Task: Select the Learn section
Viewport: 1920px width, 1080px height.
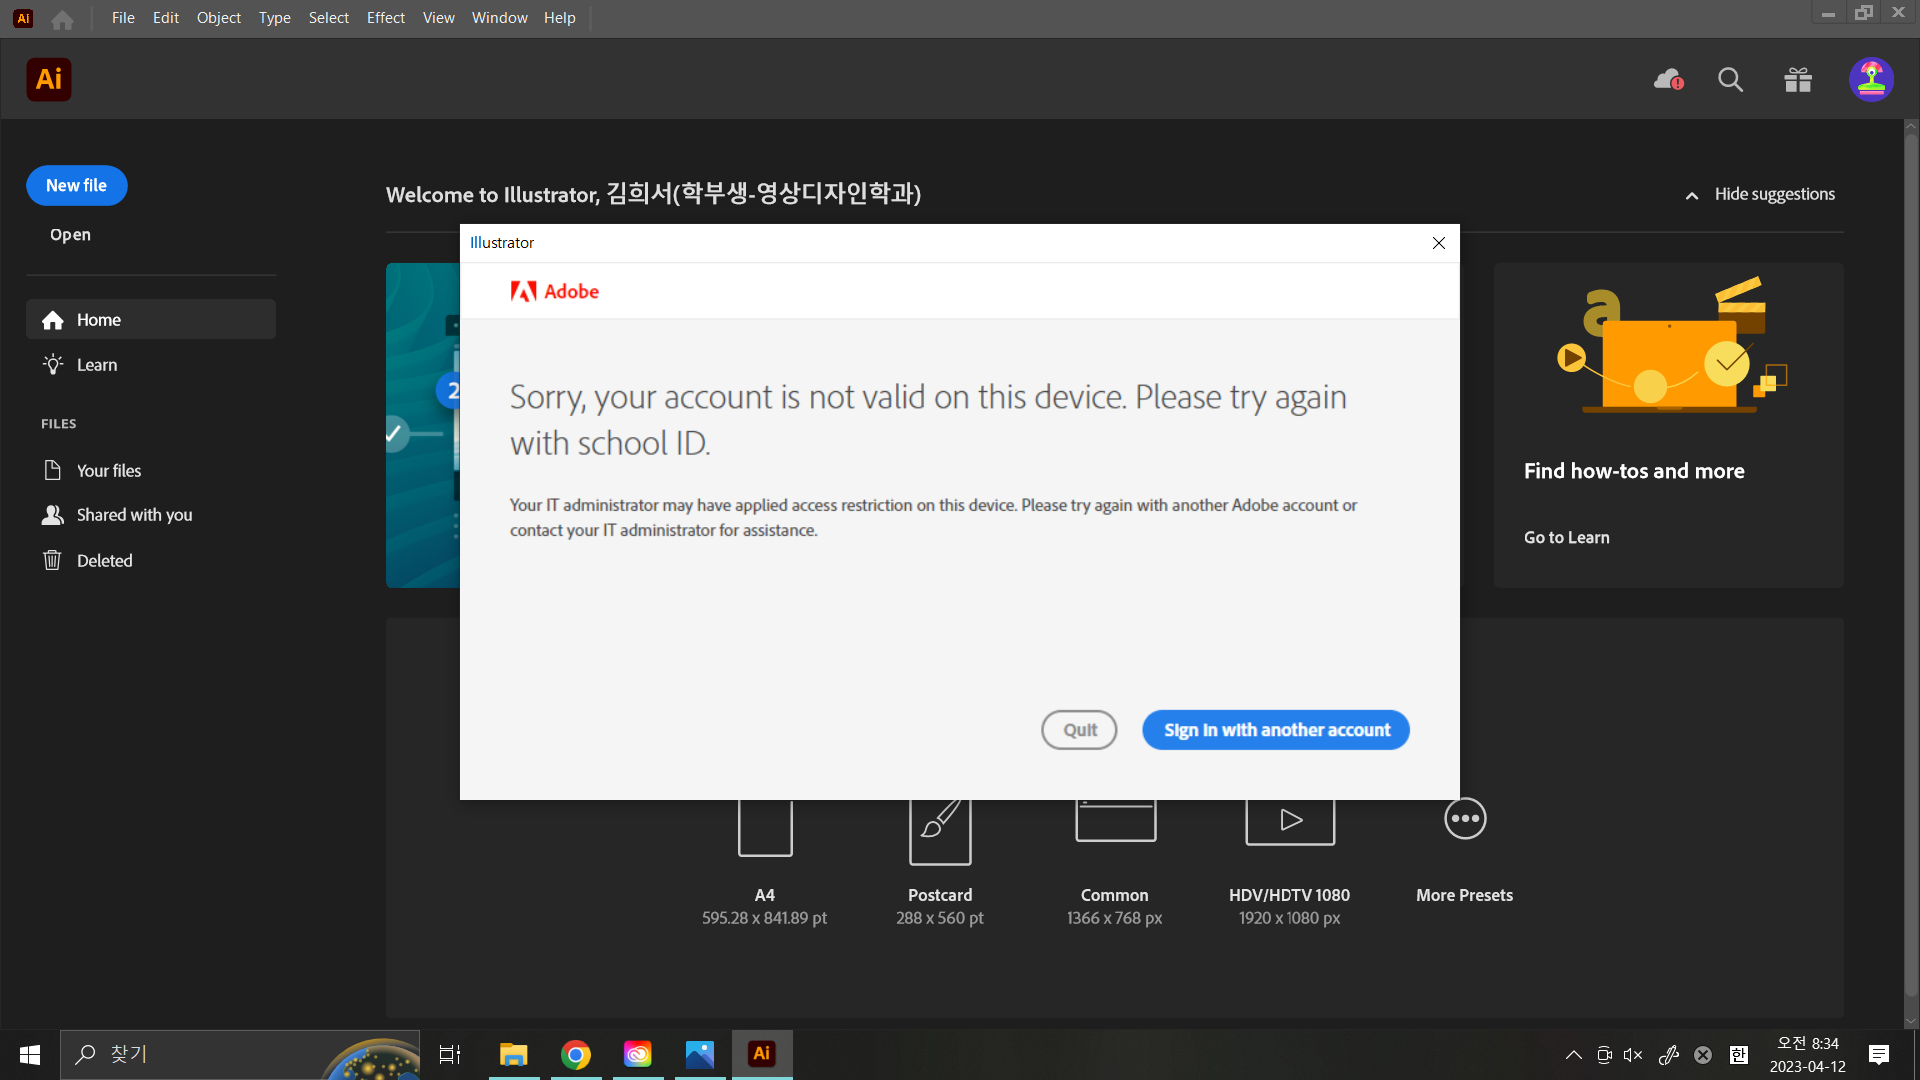Action: tap(96, 364)
